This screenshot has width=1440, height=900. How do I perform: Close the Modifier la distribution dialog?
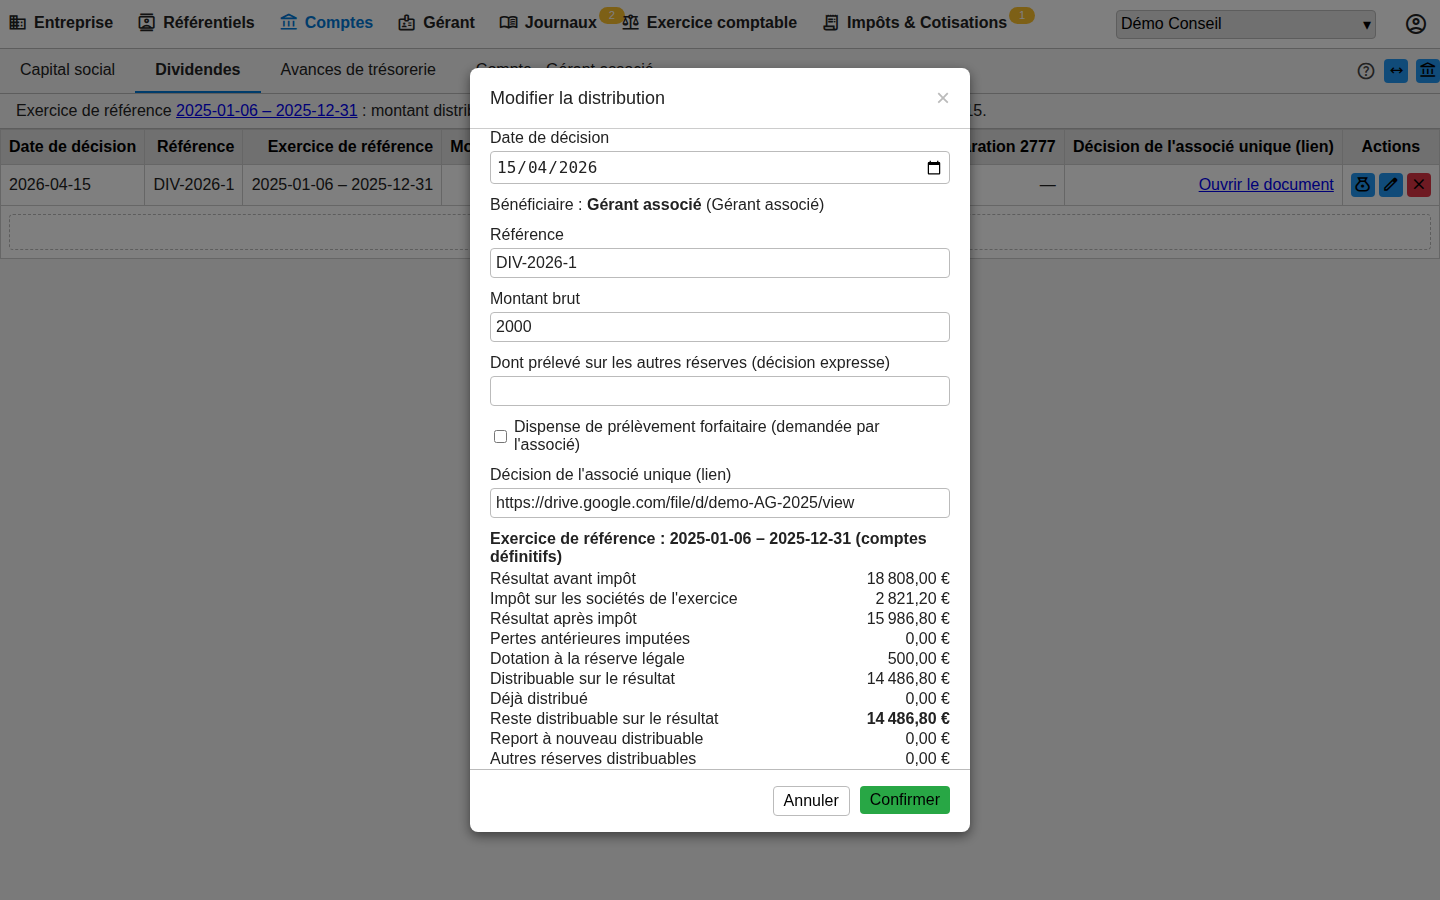coord(942,98)
